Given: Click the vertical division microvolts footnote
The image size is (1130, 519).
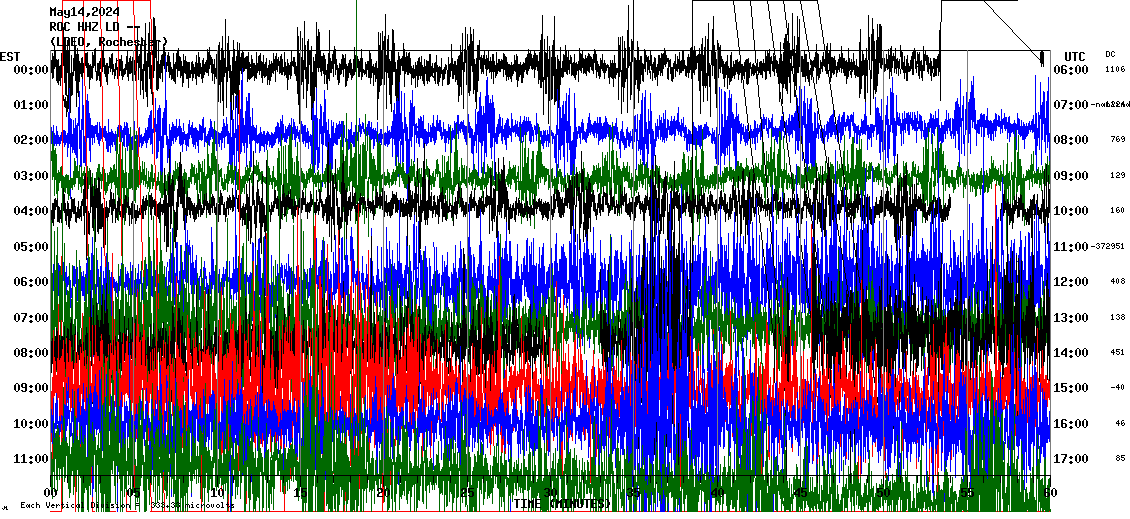Looking at the screenshot, I should (x=125, y=506).
